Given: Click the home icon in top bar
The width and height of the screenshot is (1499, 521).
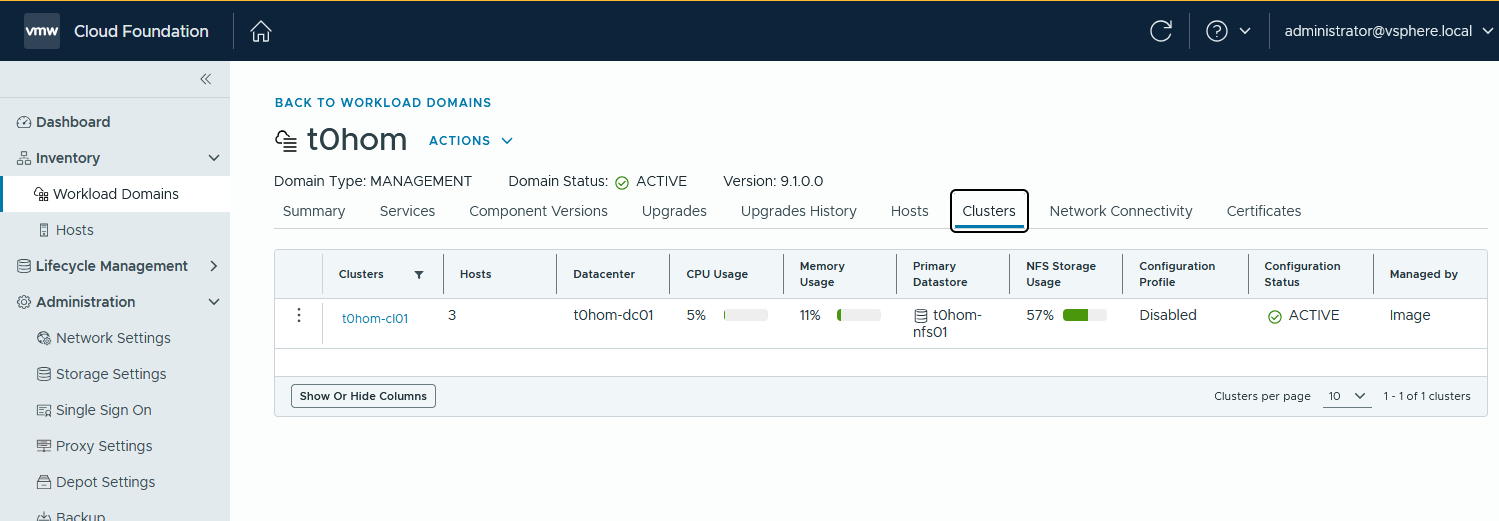Looking at the screenshot, I should 261,31.
